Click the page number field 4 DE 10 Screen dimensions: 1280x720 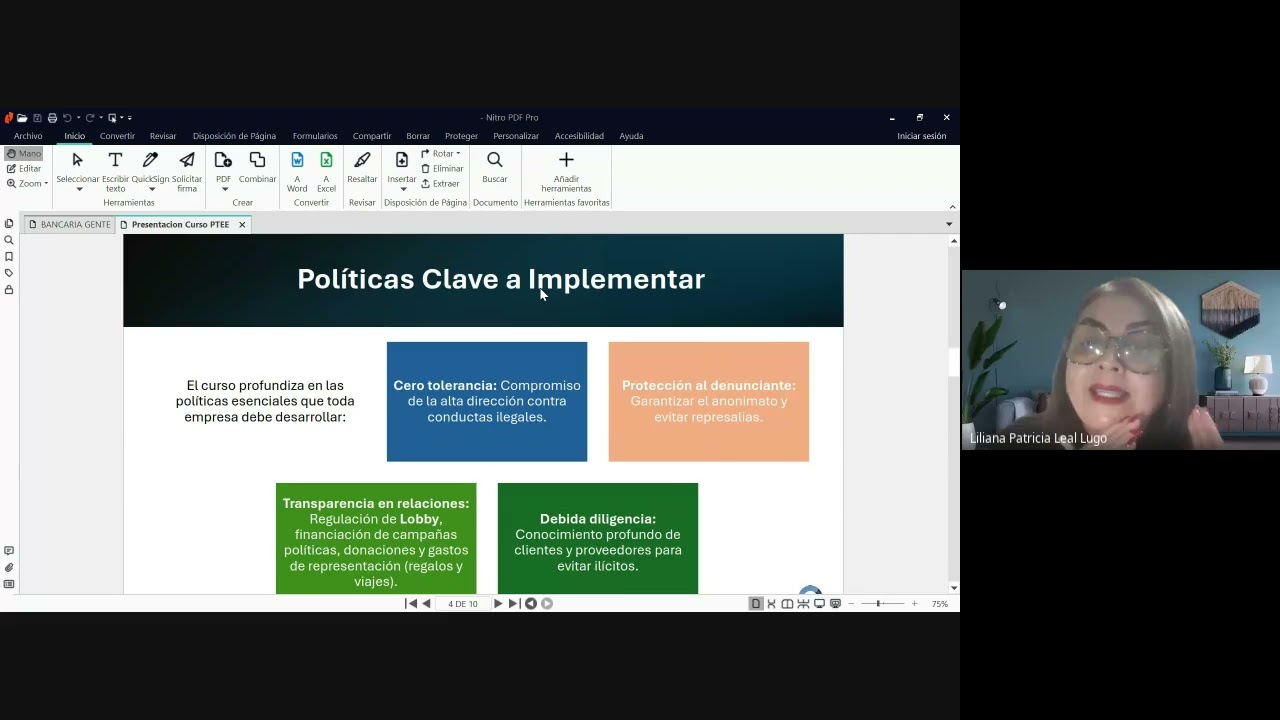click(463, 604)
